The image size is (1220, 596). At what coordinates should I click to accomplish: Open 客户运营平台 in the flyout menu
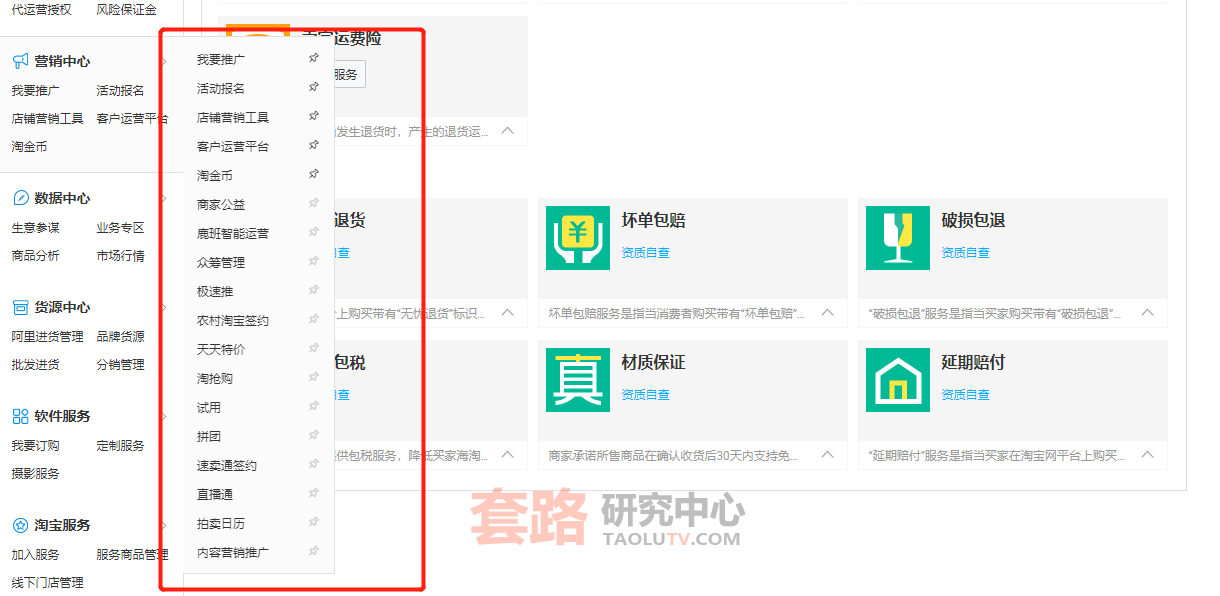(233, 147)
